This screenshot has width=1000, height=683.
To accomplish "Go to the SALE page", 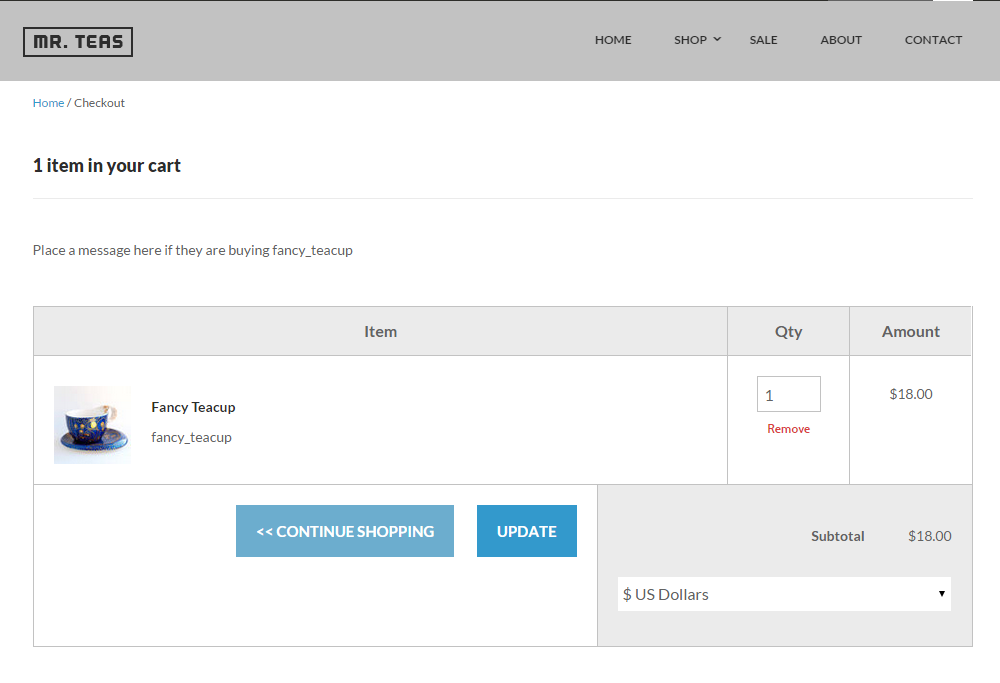I will (763, 40).
